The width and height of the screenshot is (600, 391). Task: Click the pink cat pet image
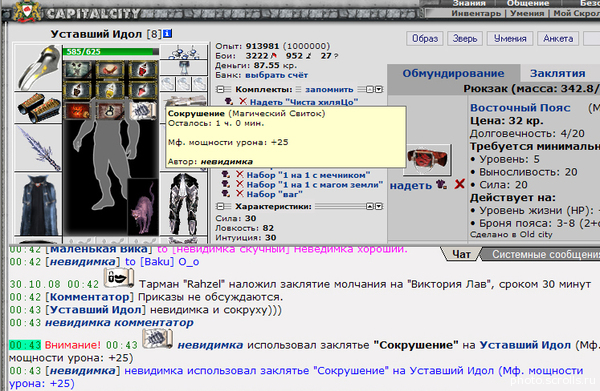[x=143, y=207]
